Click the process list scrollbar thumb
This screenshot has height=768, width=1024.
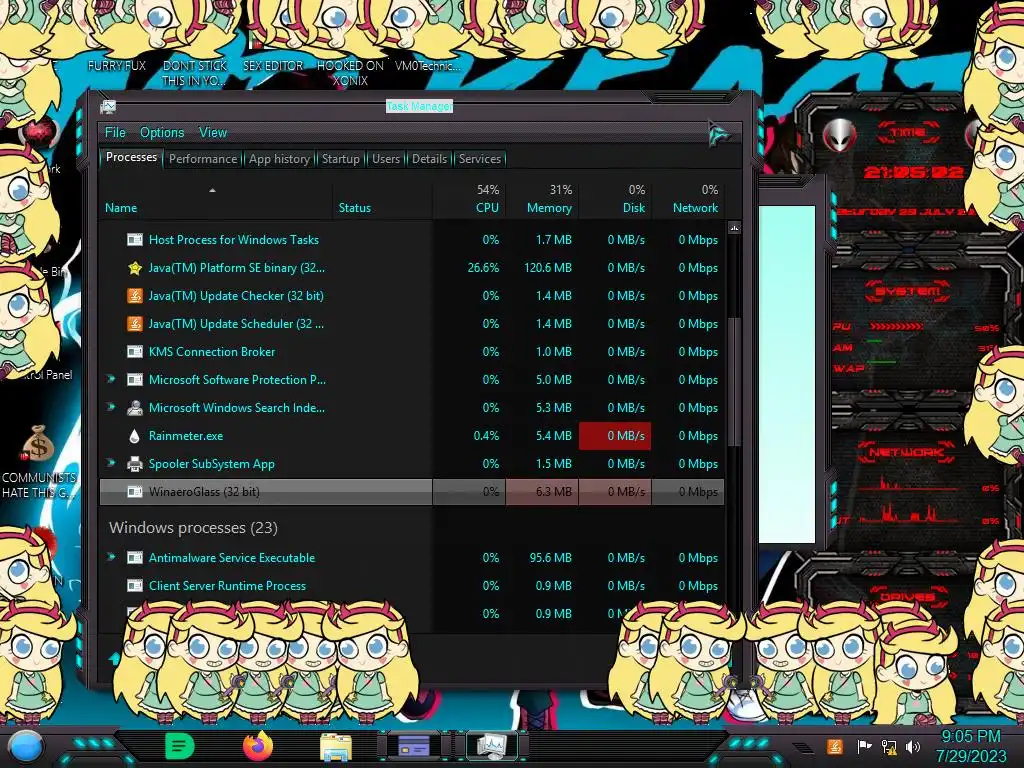pyautogui.click(x=734, y=382)
